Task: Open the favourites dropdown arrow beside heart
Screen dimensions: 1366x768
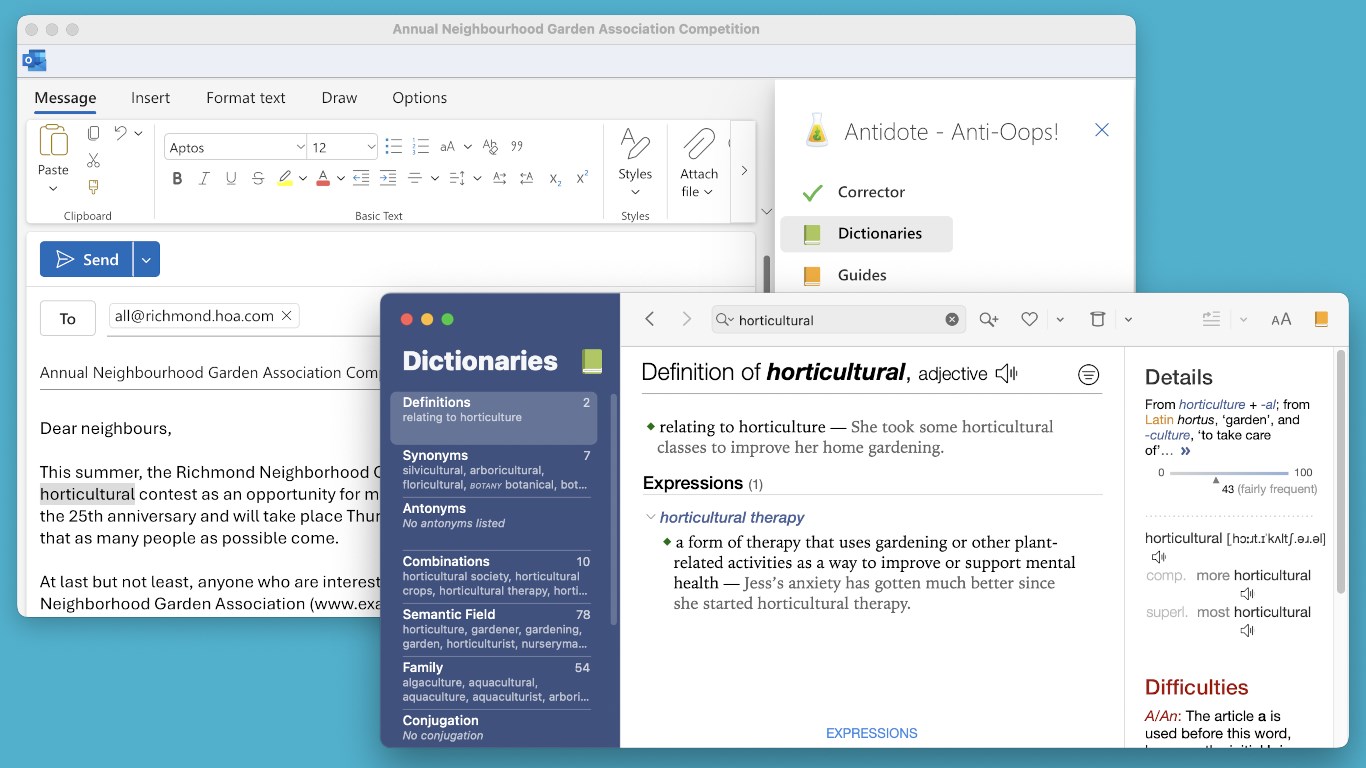Action: point(1060,320)
